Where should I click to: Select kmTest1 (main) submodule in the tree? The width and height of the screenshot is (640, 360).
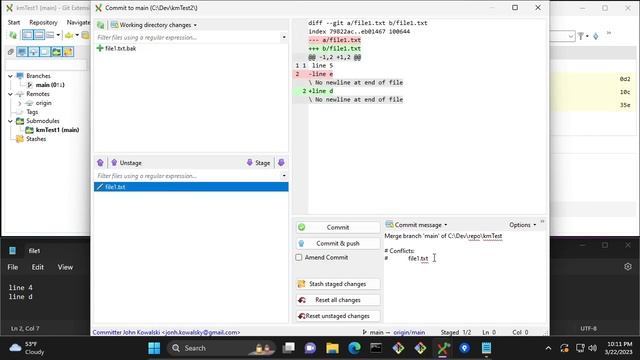57,130
